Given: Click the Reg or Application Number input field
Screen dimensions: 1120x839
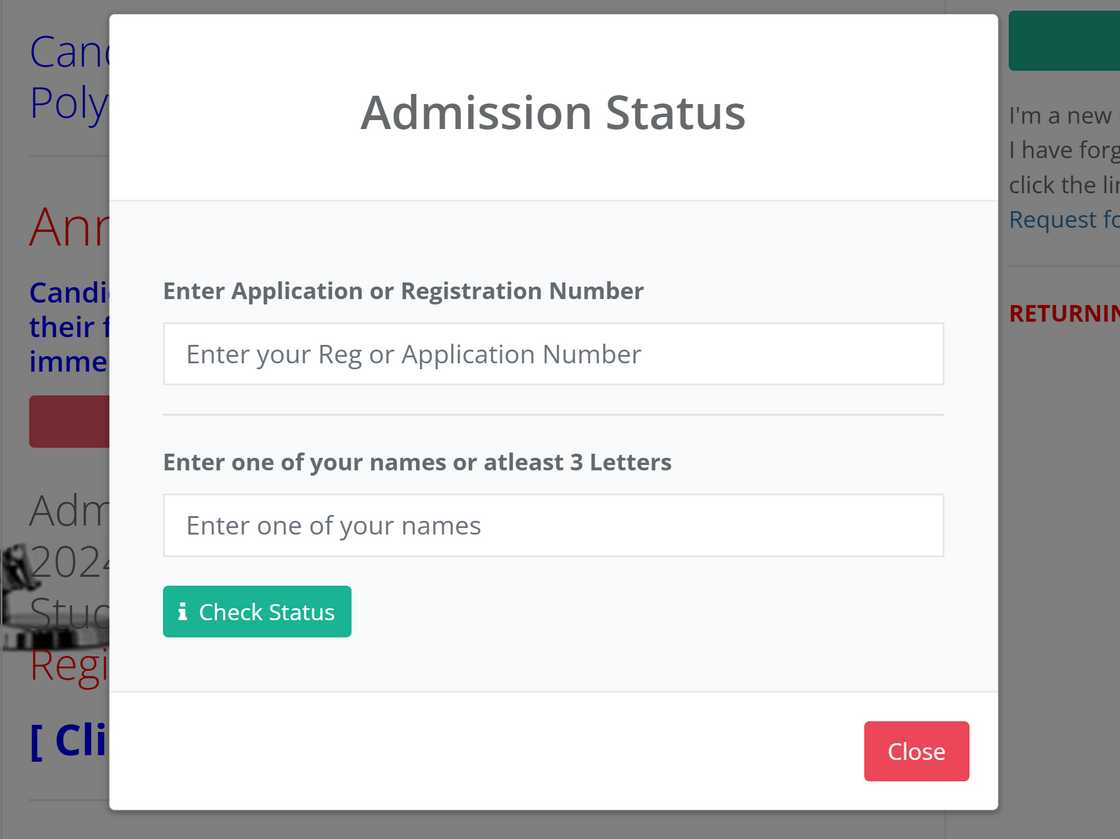Looking at the screenshot, I should 553,354.
